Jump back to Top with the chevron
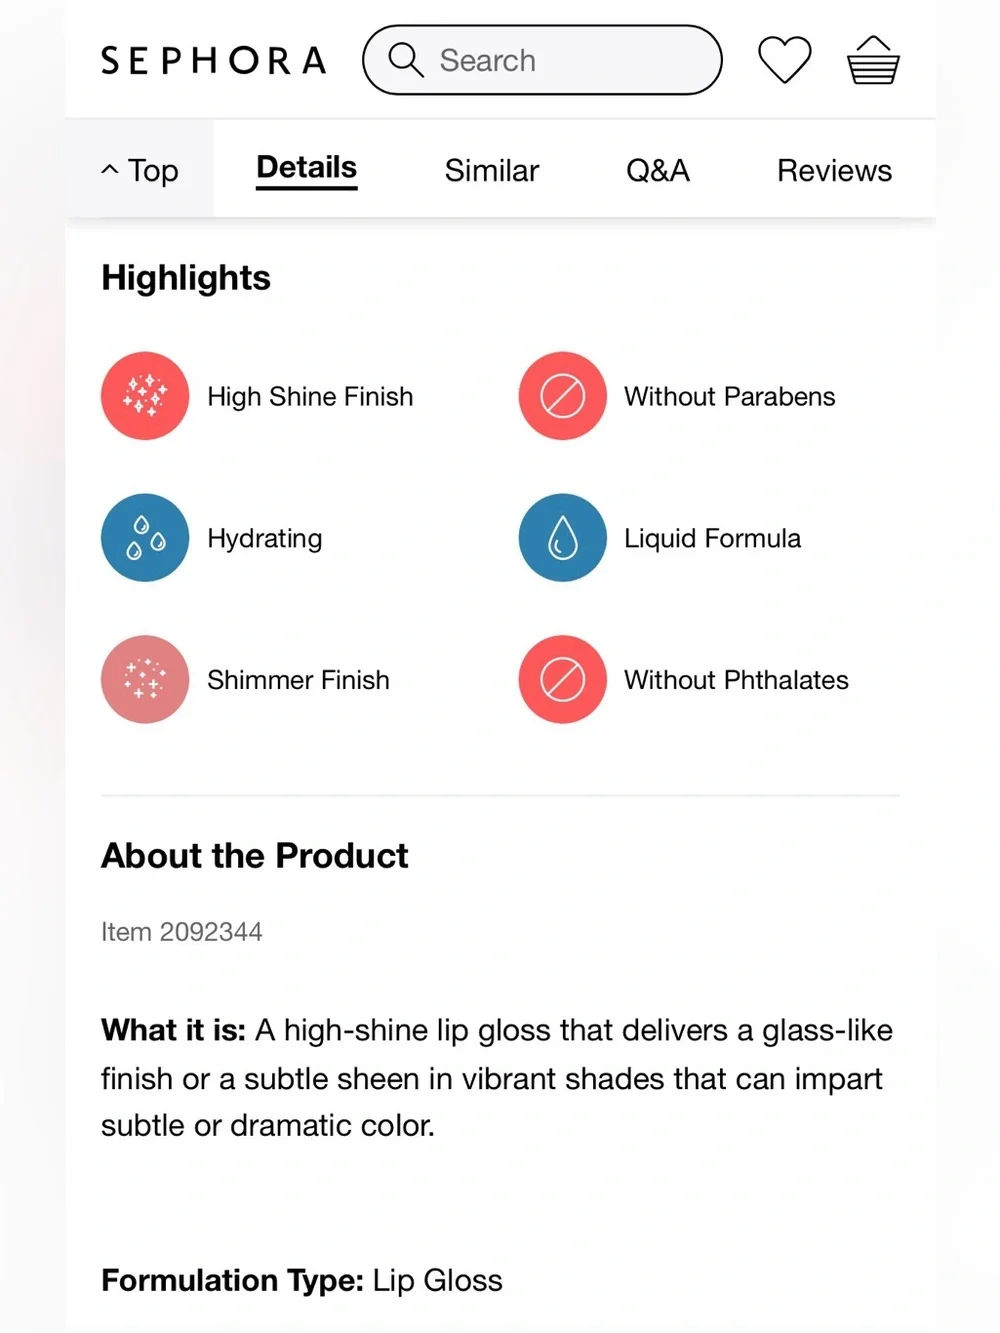The width and height of the screenshot is (1000, 1333). pos(140,170)
